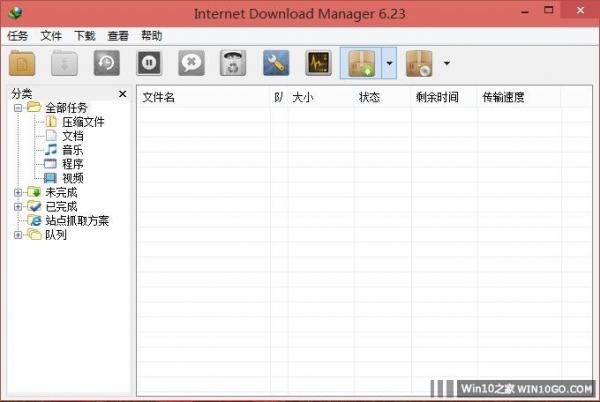
Task: Click the film strip icon beside 视频
Action: pos(51,178)
